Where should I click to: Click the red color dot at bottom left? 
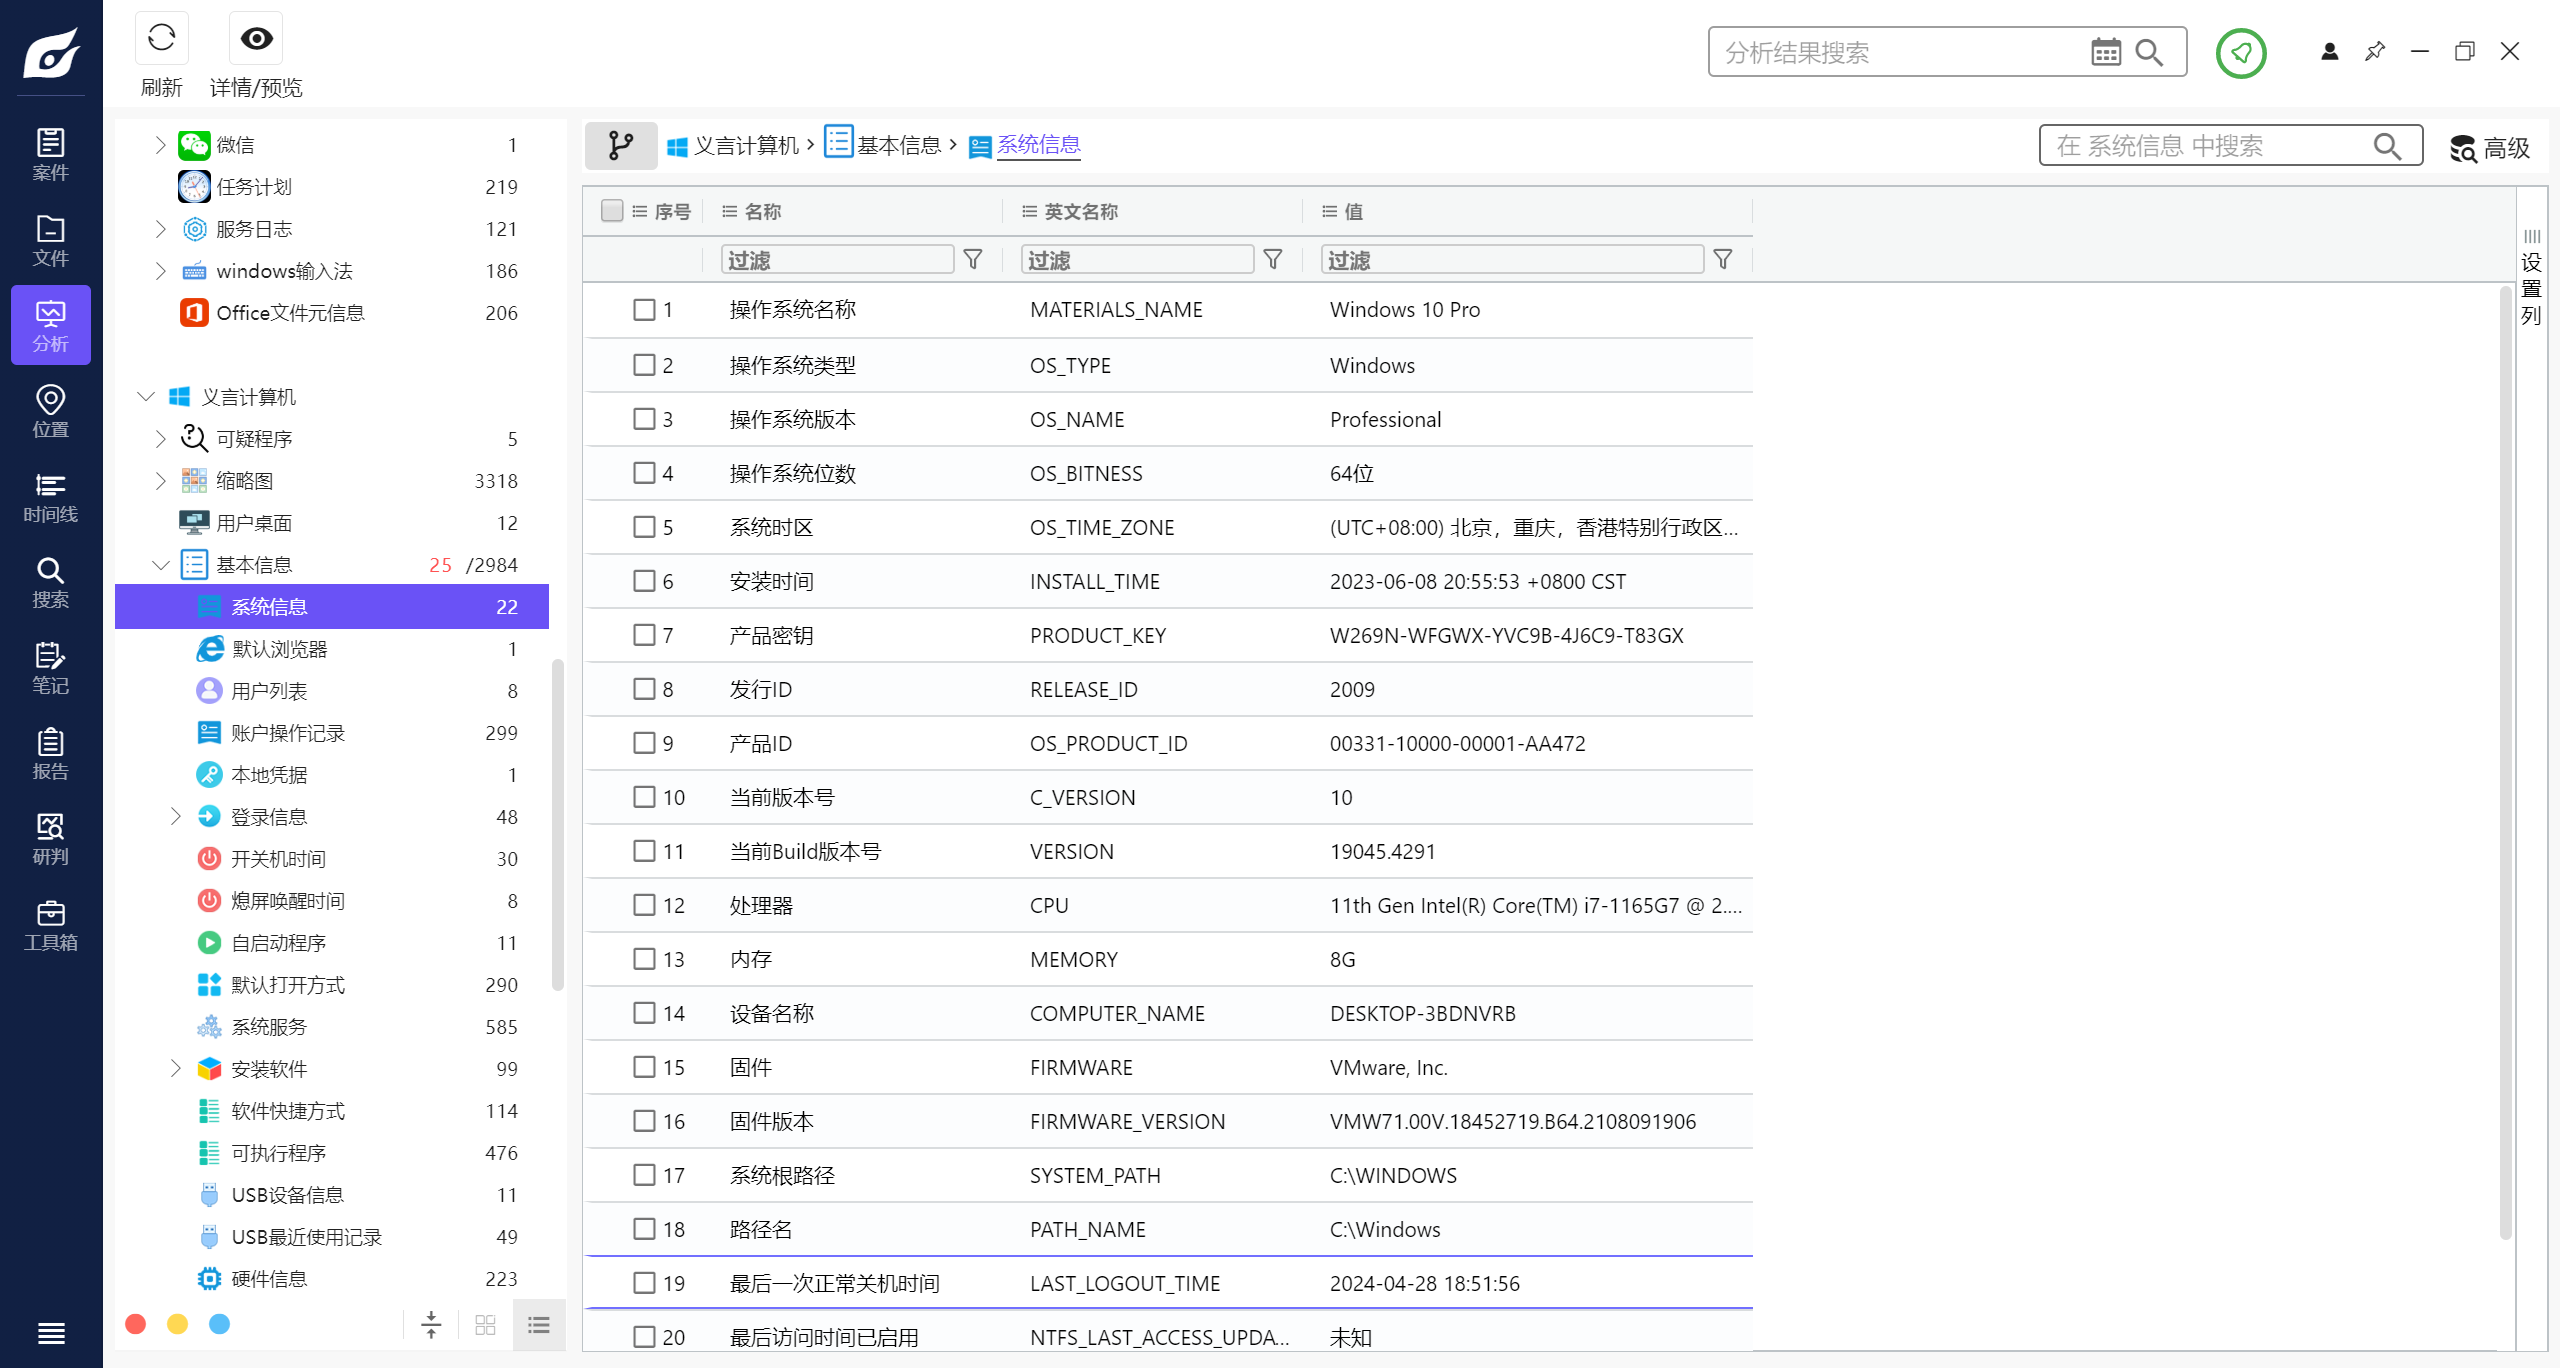pyautogui.click(x=136, y=1324)
